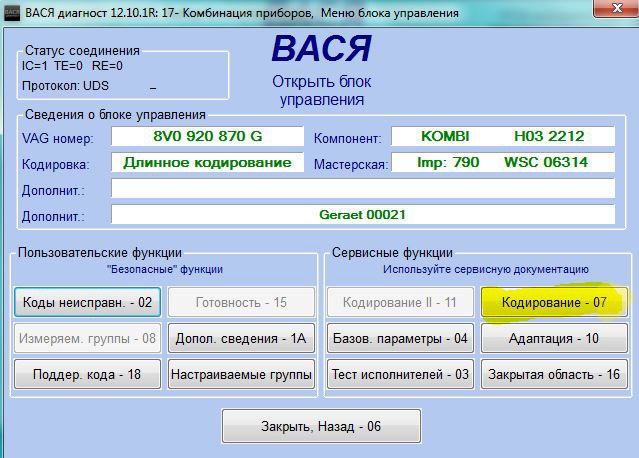Click the Мастерская: label
The height and width of the screenshot is (458, 639).
[x=351, y=164]
